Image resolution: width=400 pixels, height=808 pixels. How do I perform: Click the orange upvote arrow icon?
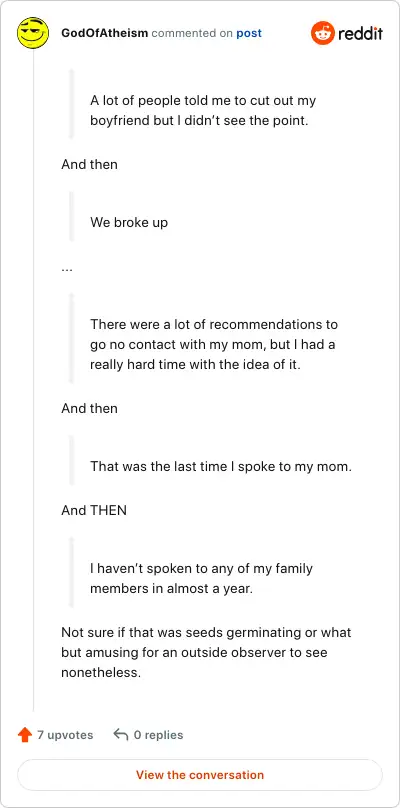point(25,735)
